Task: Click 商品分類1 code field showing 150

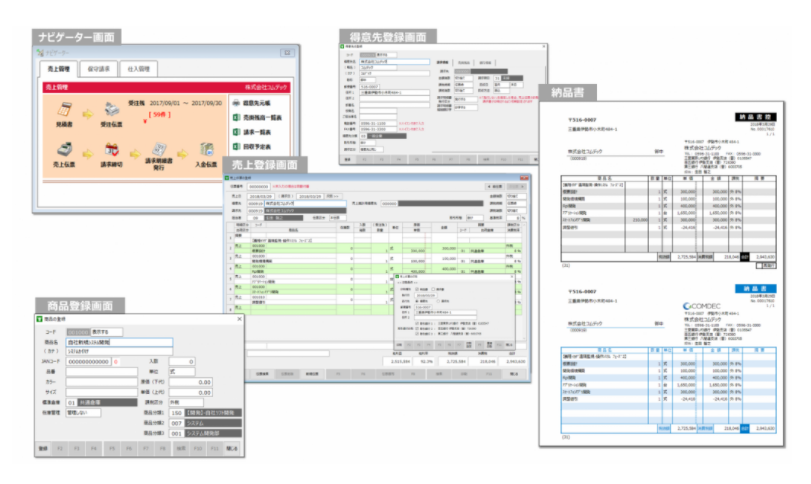Action: [176, 413]
